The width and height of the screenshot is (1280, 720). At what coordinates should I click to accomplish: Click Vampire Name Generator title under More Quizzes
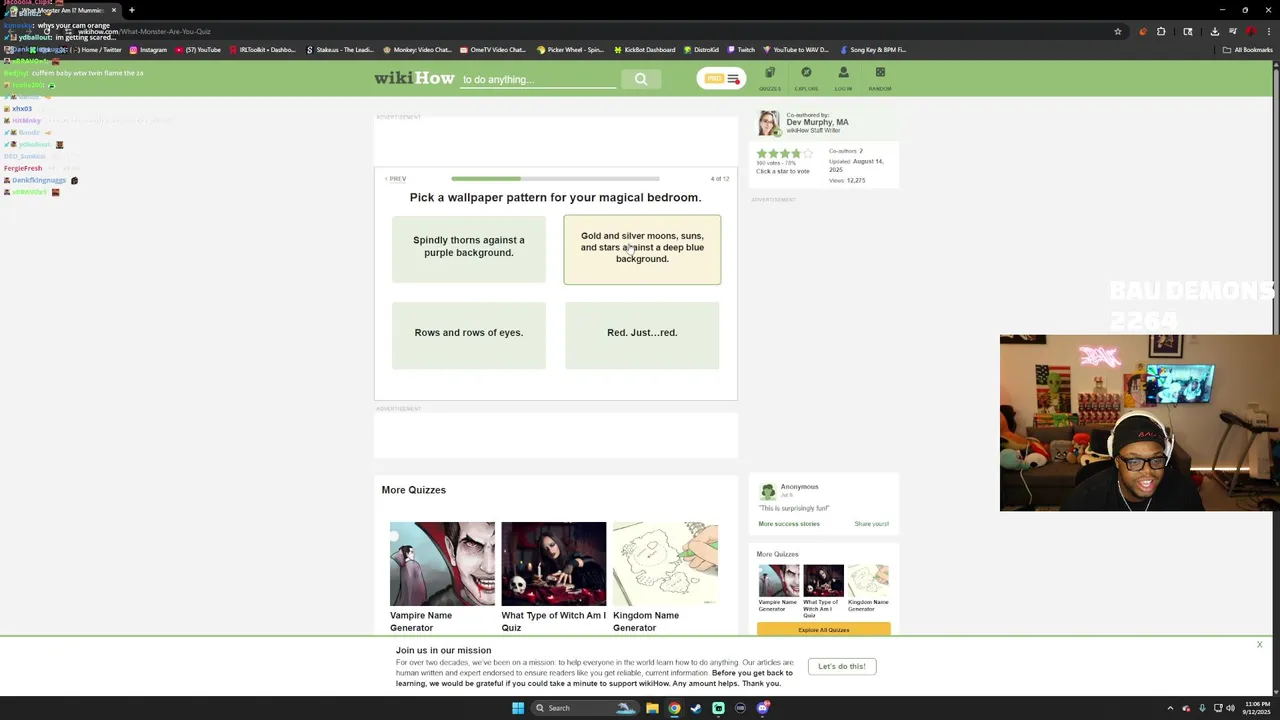click(421, 621)
